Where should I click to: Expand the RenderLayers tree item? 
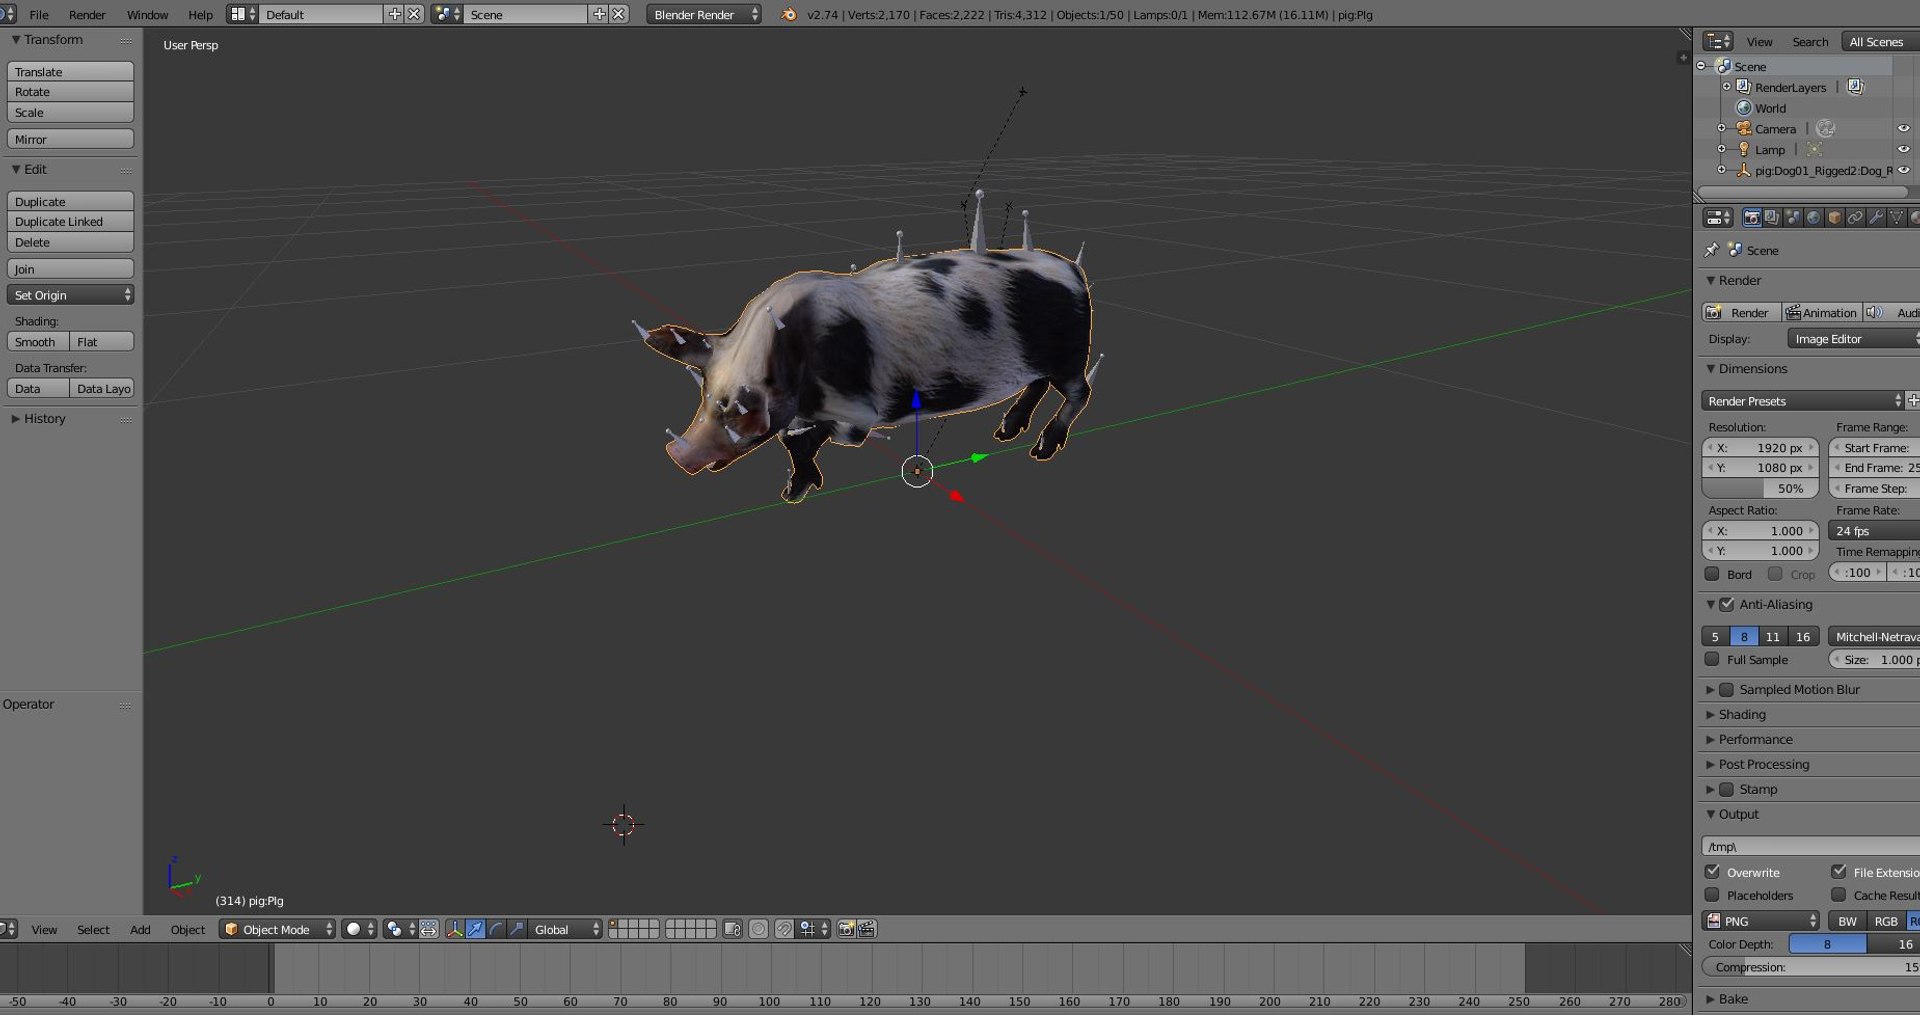[1726, 87]
